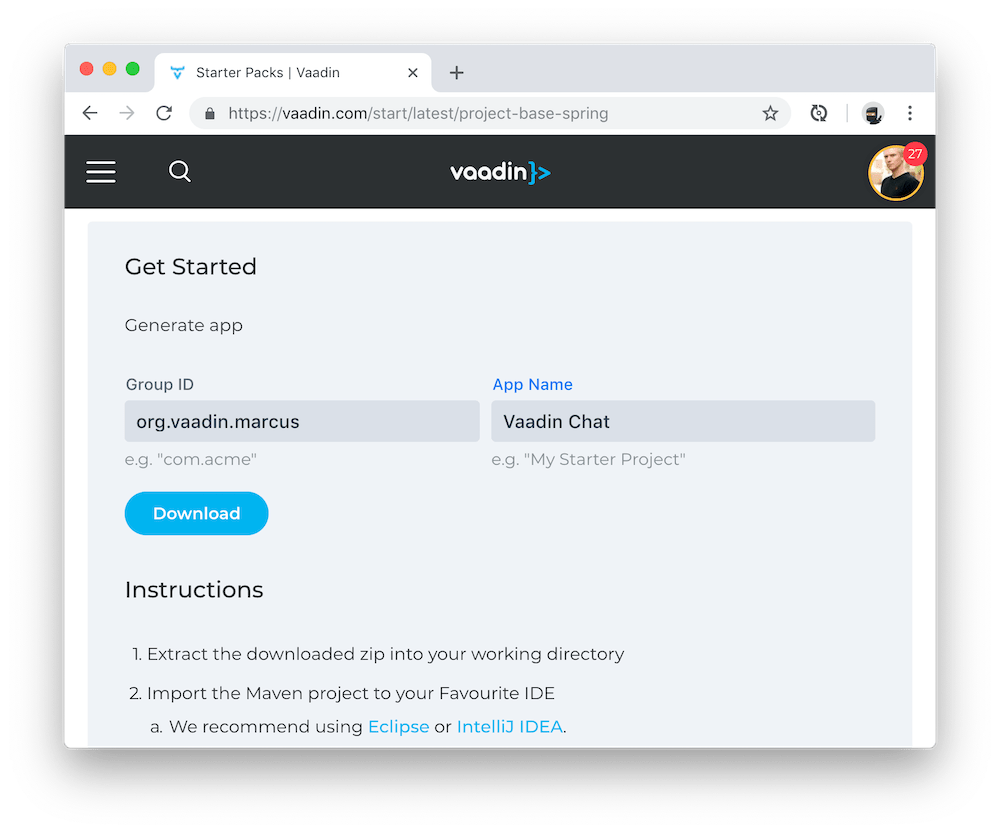Open the profile avatar with notification badge
This screenshot has height=833, width=1000.
(895, 172)
